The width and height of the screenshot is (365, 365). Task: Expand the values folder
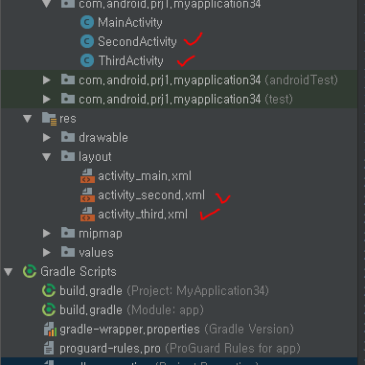coord(47,253)
